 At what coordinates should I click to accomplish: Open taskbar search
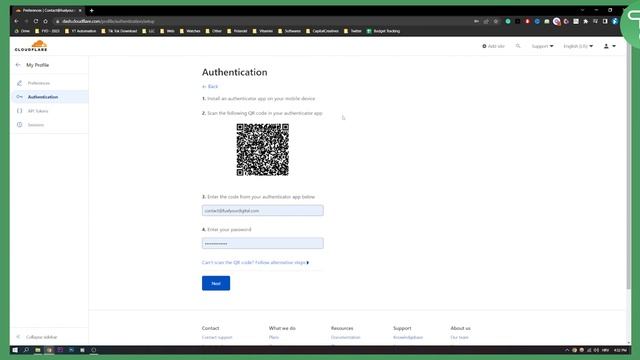(26, 350)
